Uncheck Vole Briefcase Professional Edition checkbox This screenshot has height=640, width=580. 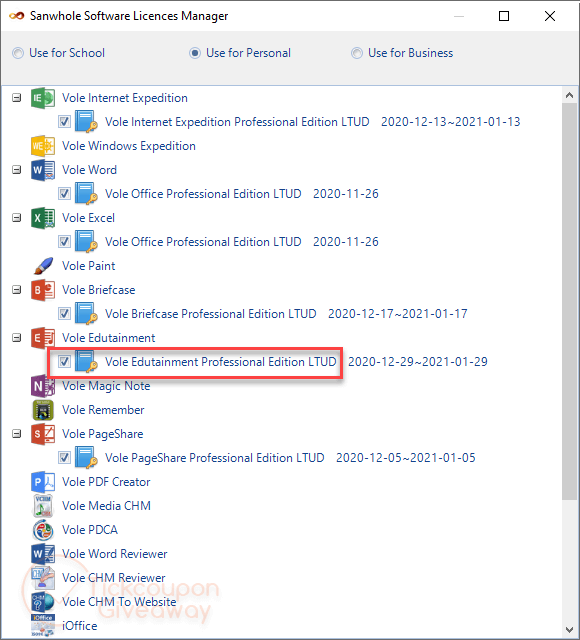[64, 313]
